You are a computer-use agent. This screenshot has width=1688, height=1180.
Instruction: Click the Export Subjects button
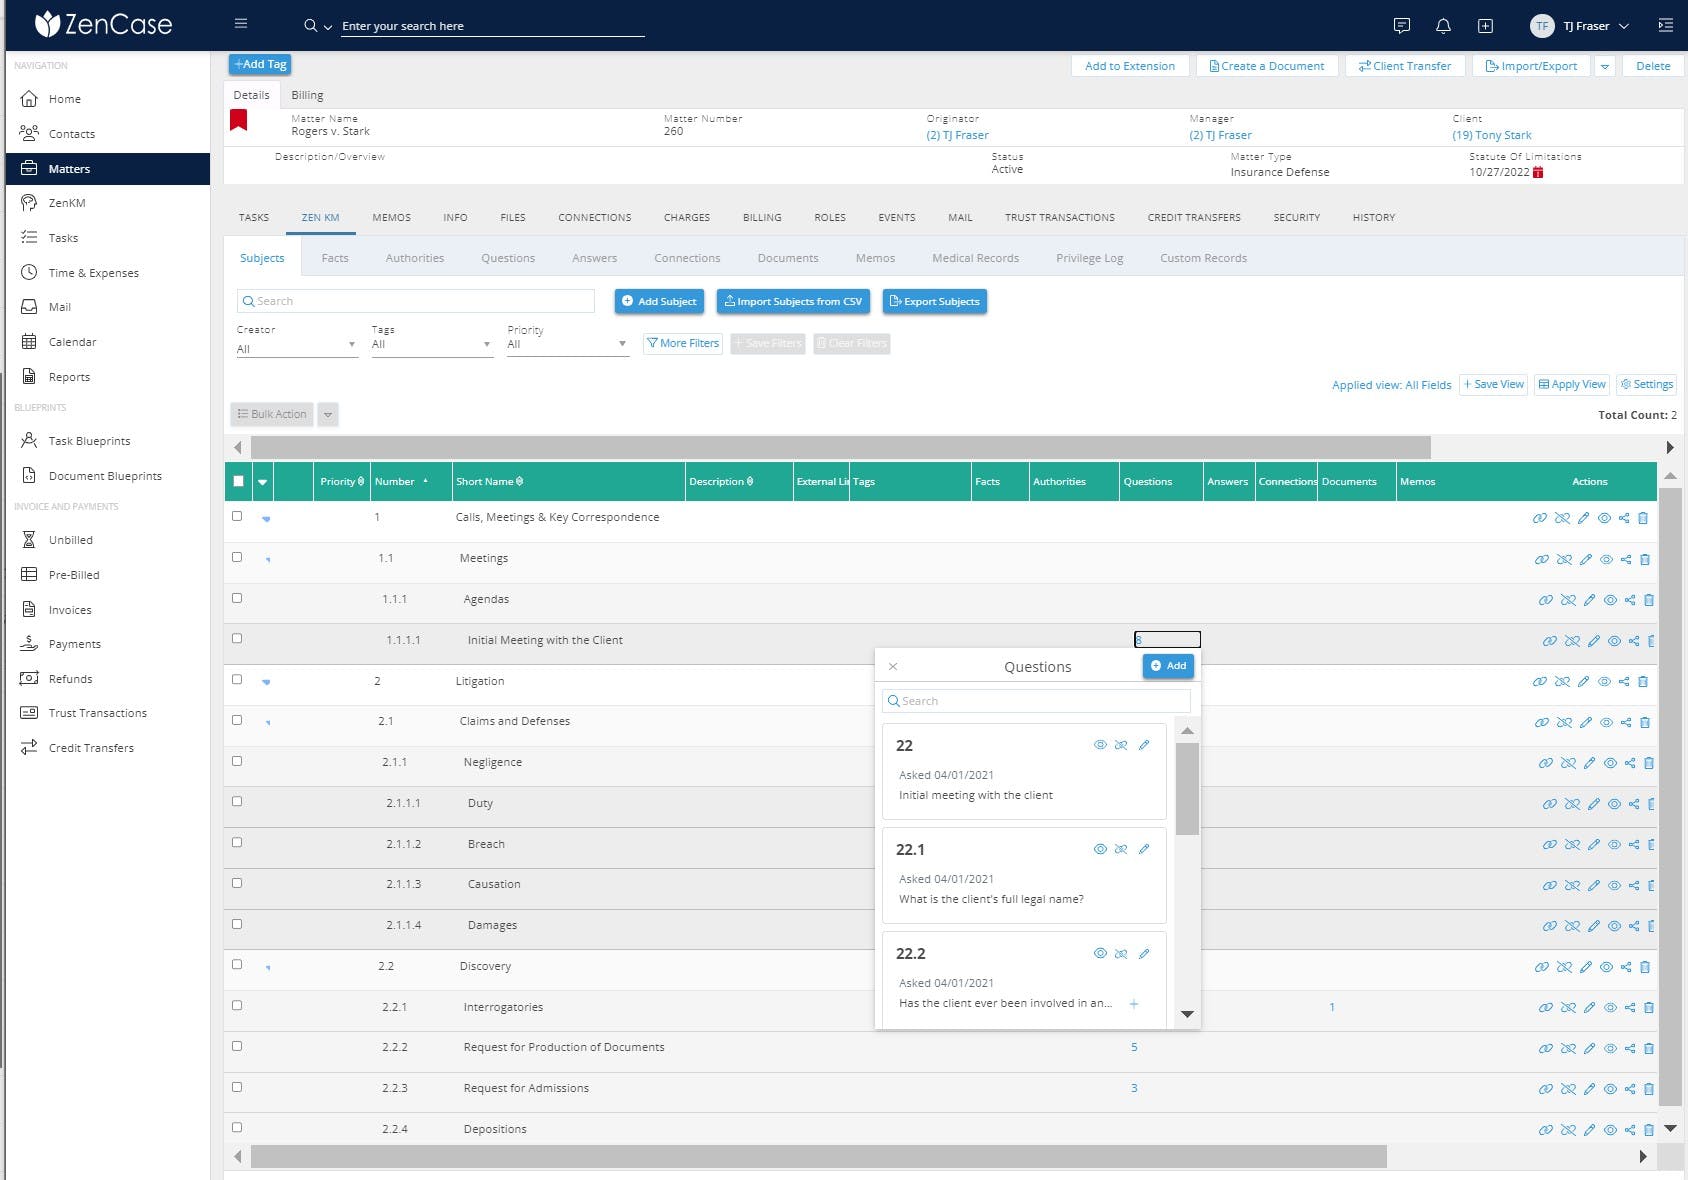934,301
